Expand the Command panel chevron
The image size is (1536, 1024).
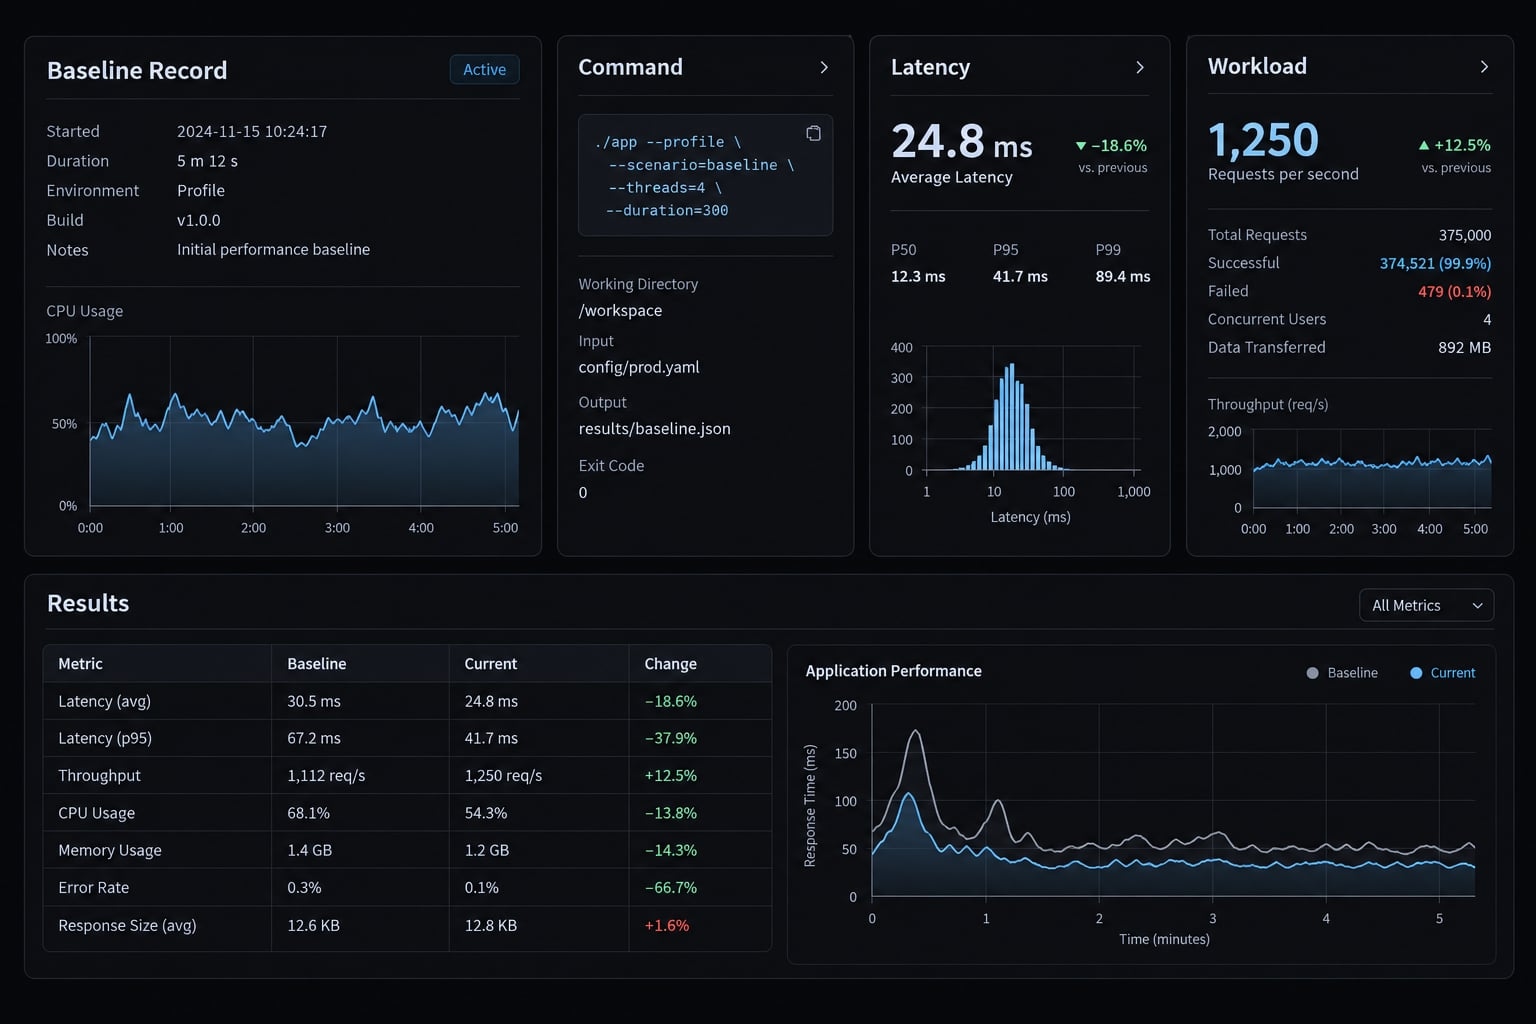[x=824, y=67]
